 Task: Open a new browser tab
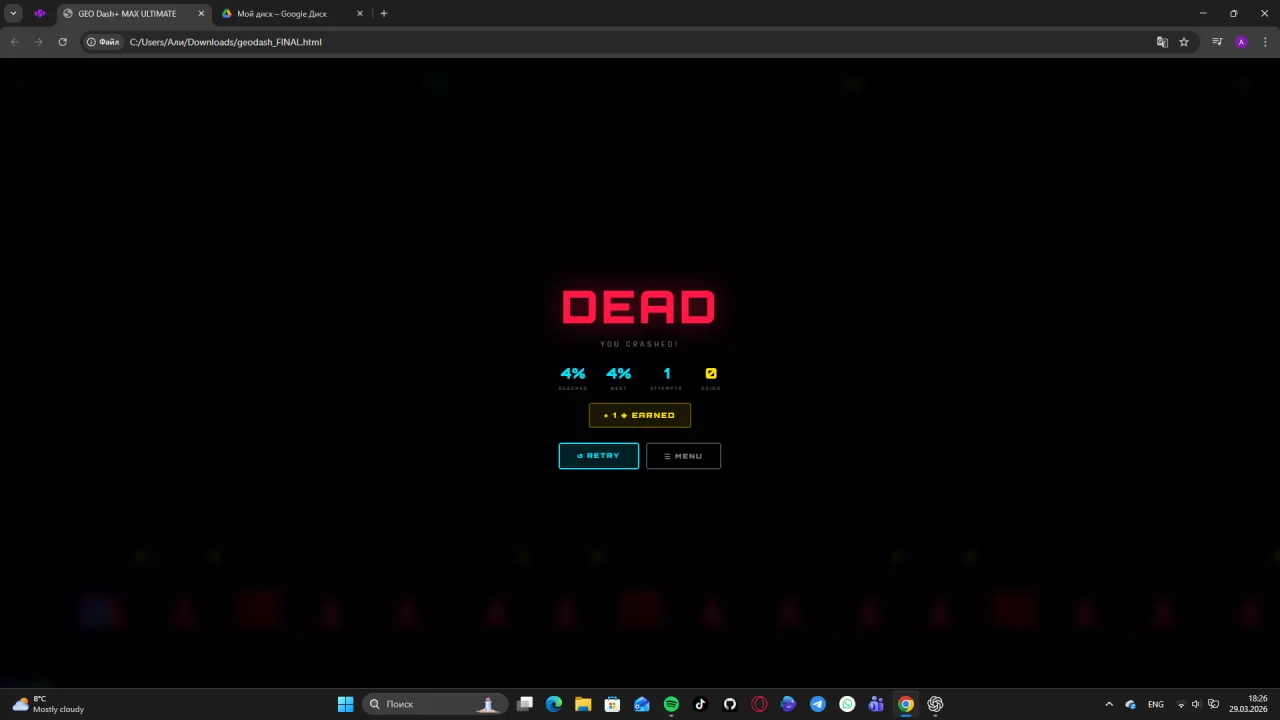click(x=384, y=14)
